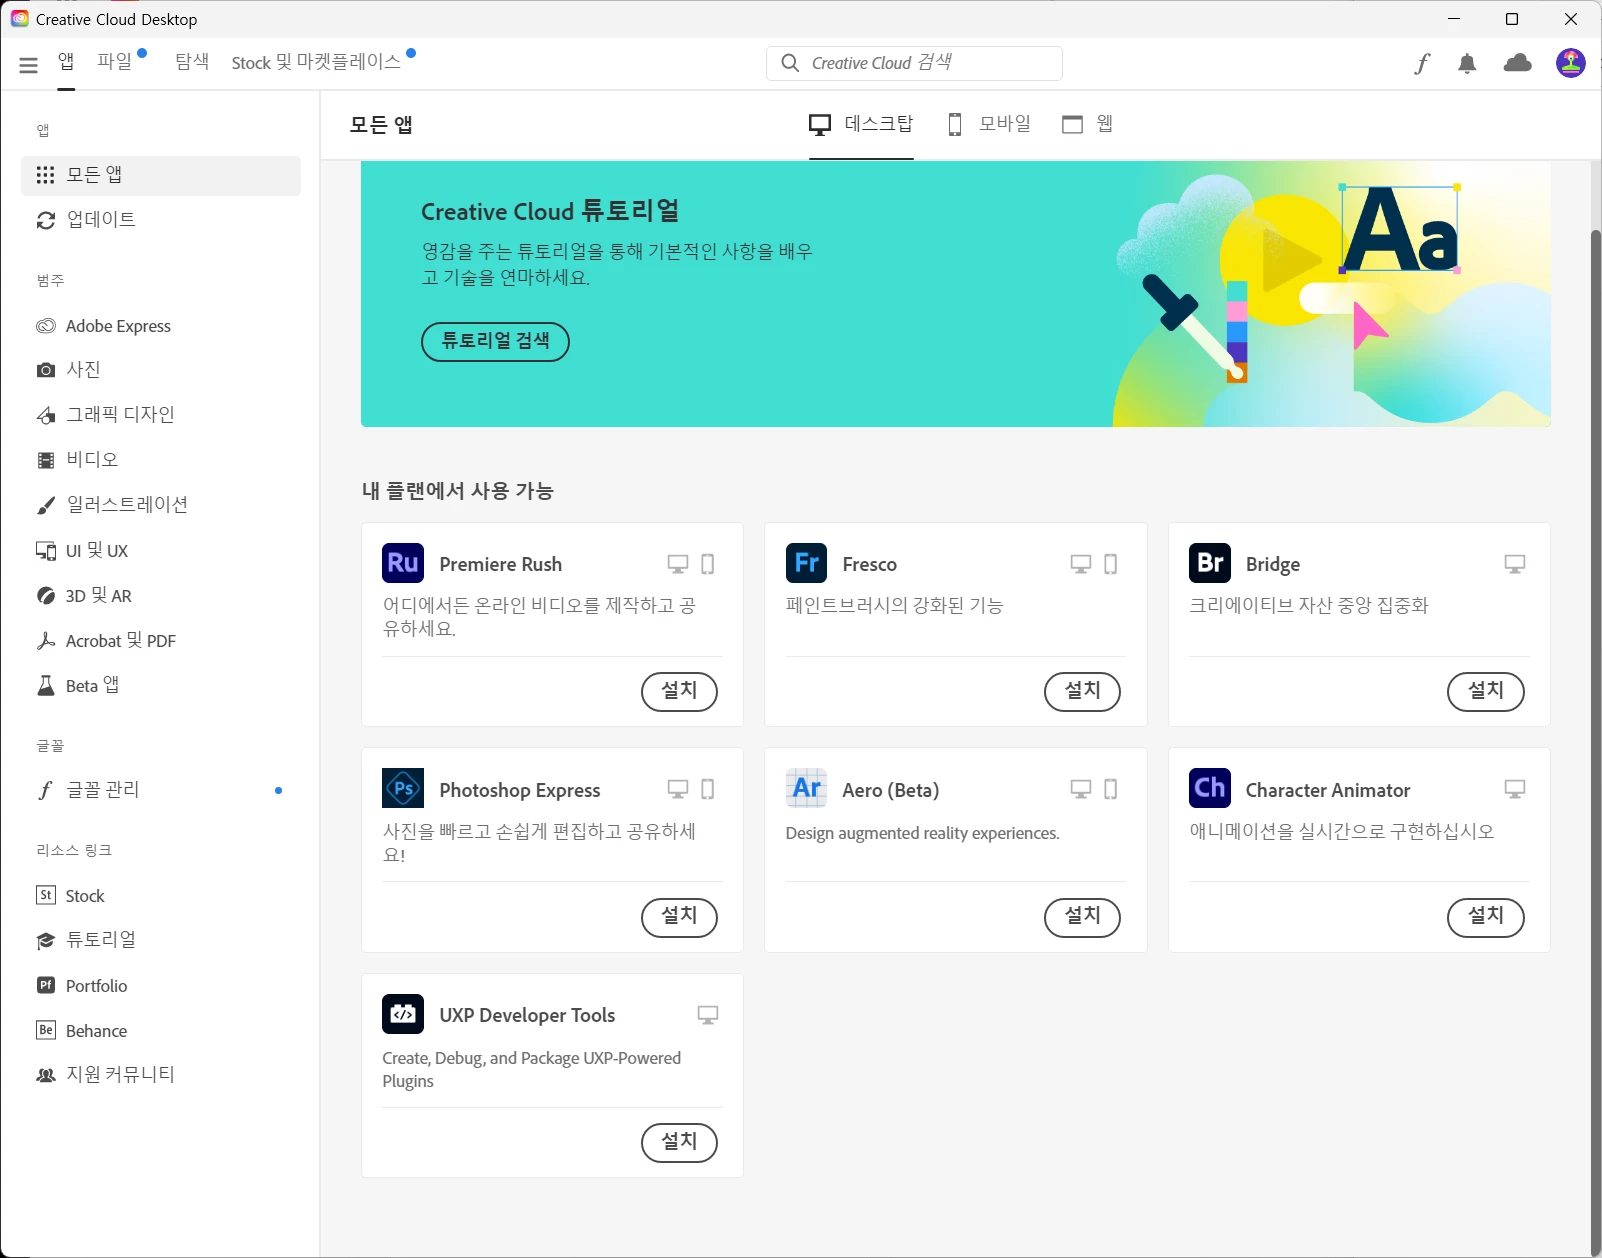This screenshot has height=1258, width=1602.
Task: Open cloud sync status icon
Action: 1518,63
